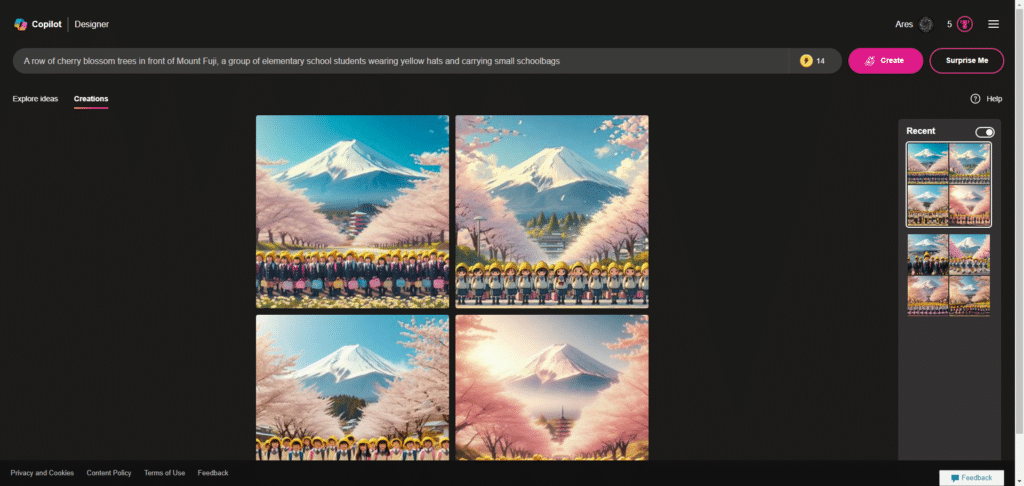Open the bottom-right pink pagoda image
Screen dimensions: 1024x486
point(552,387)
